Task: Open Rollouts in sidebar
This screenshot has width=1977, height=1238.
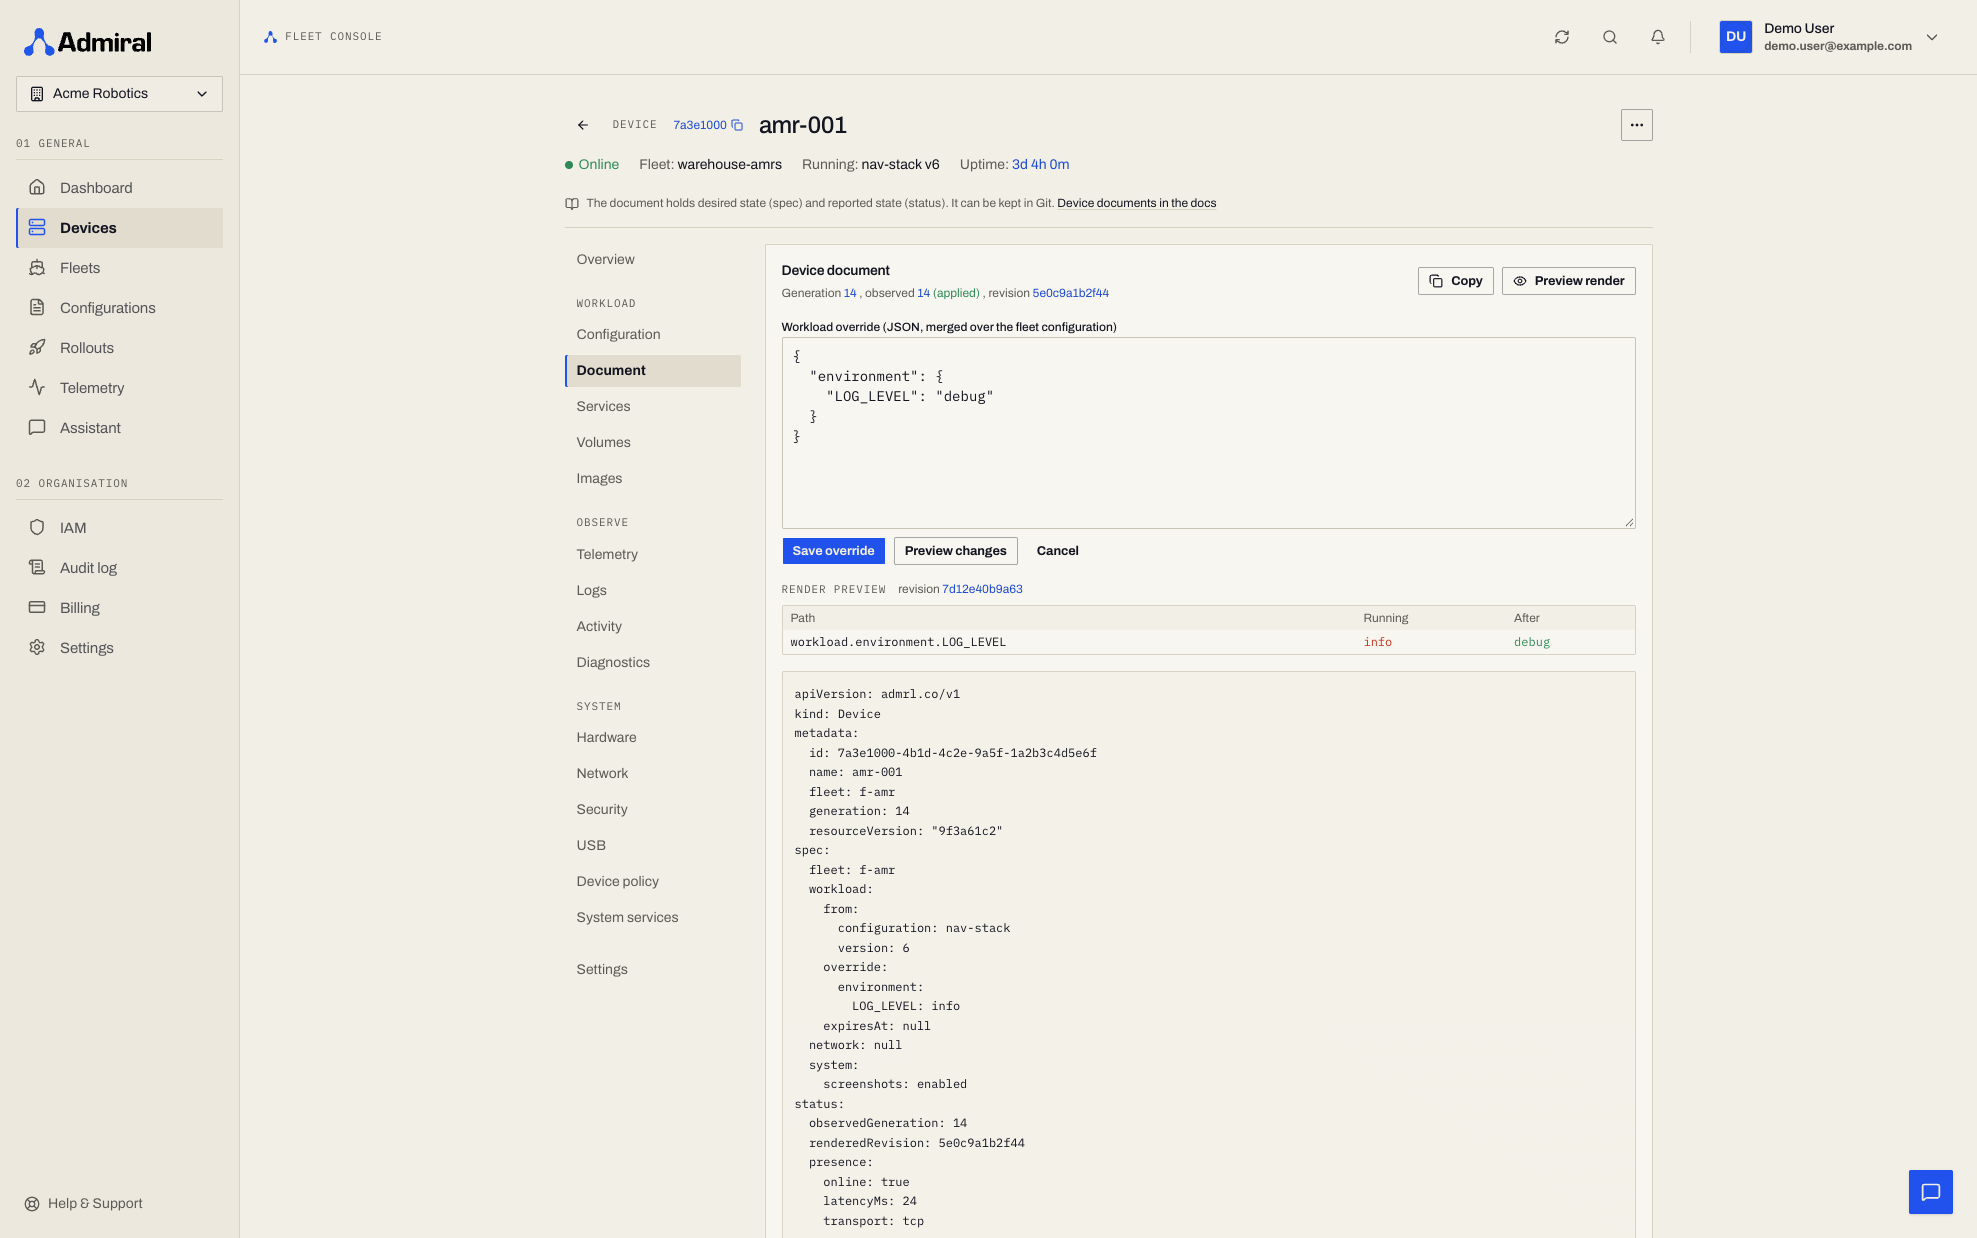Action: 119,348
